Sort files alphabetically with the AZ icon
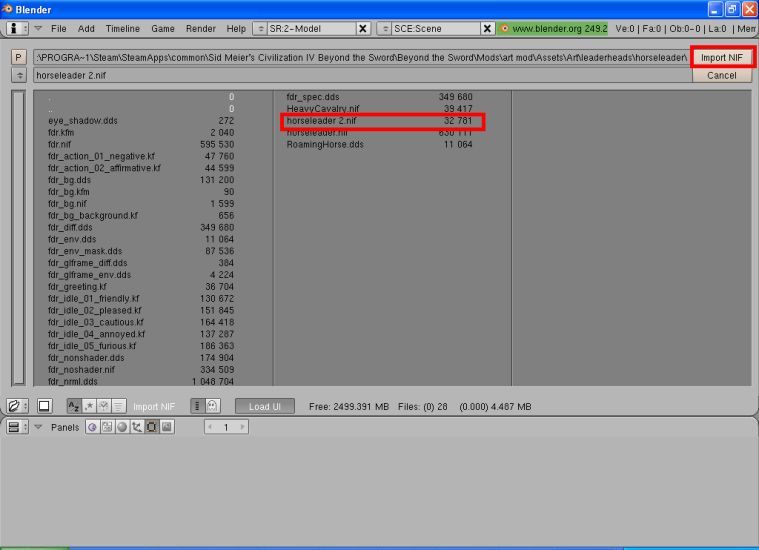 [74, 406]
